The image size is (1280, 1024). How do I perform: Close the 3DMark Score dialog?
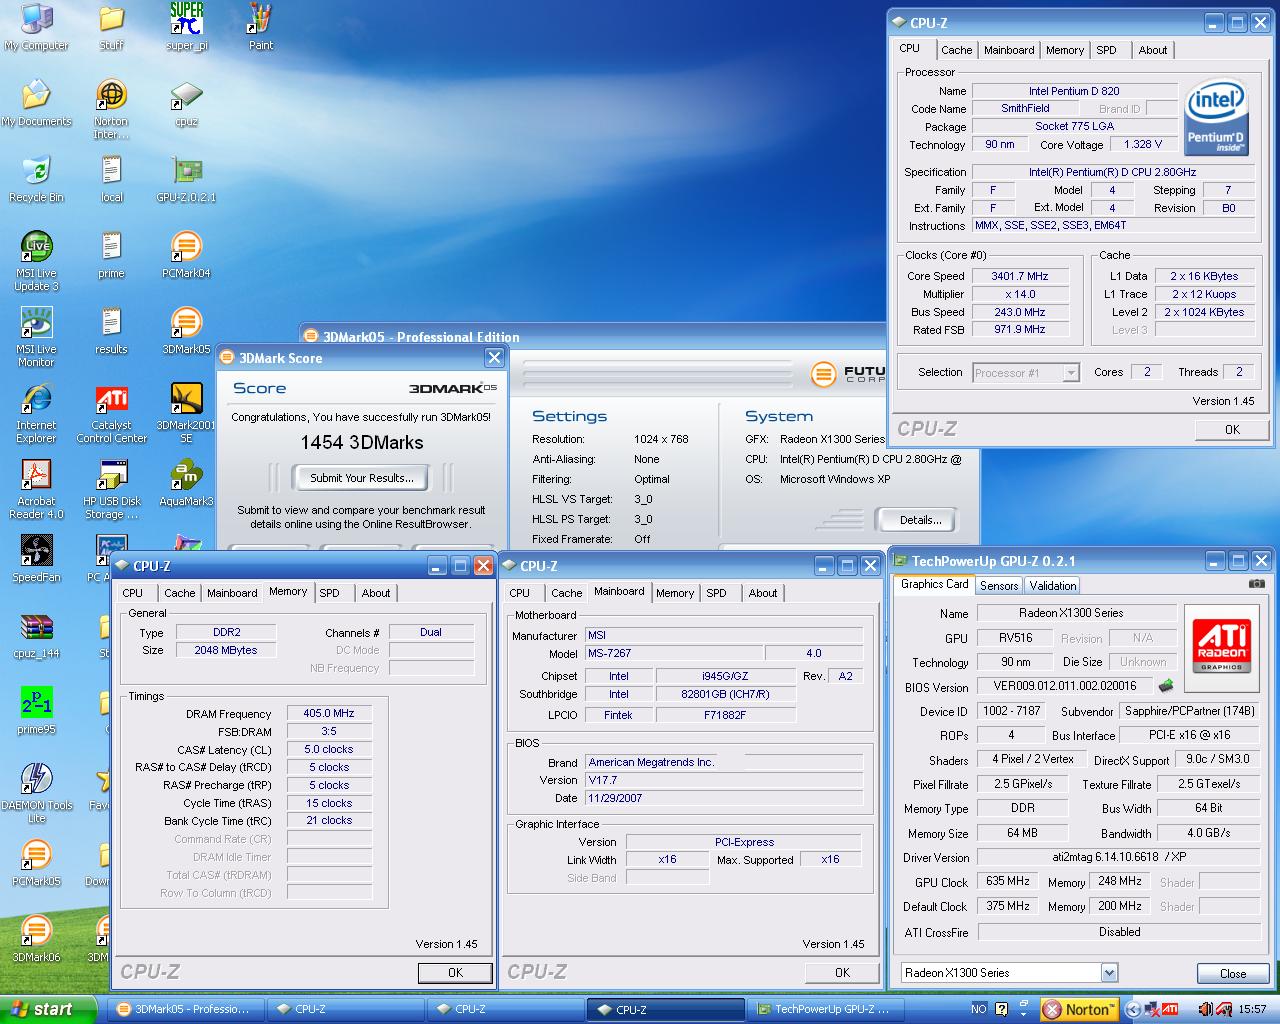click(493, 358)
